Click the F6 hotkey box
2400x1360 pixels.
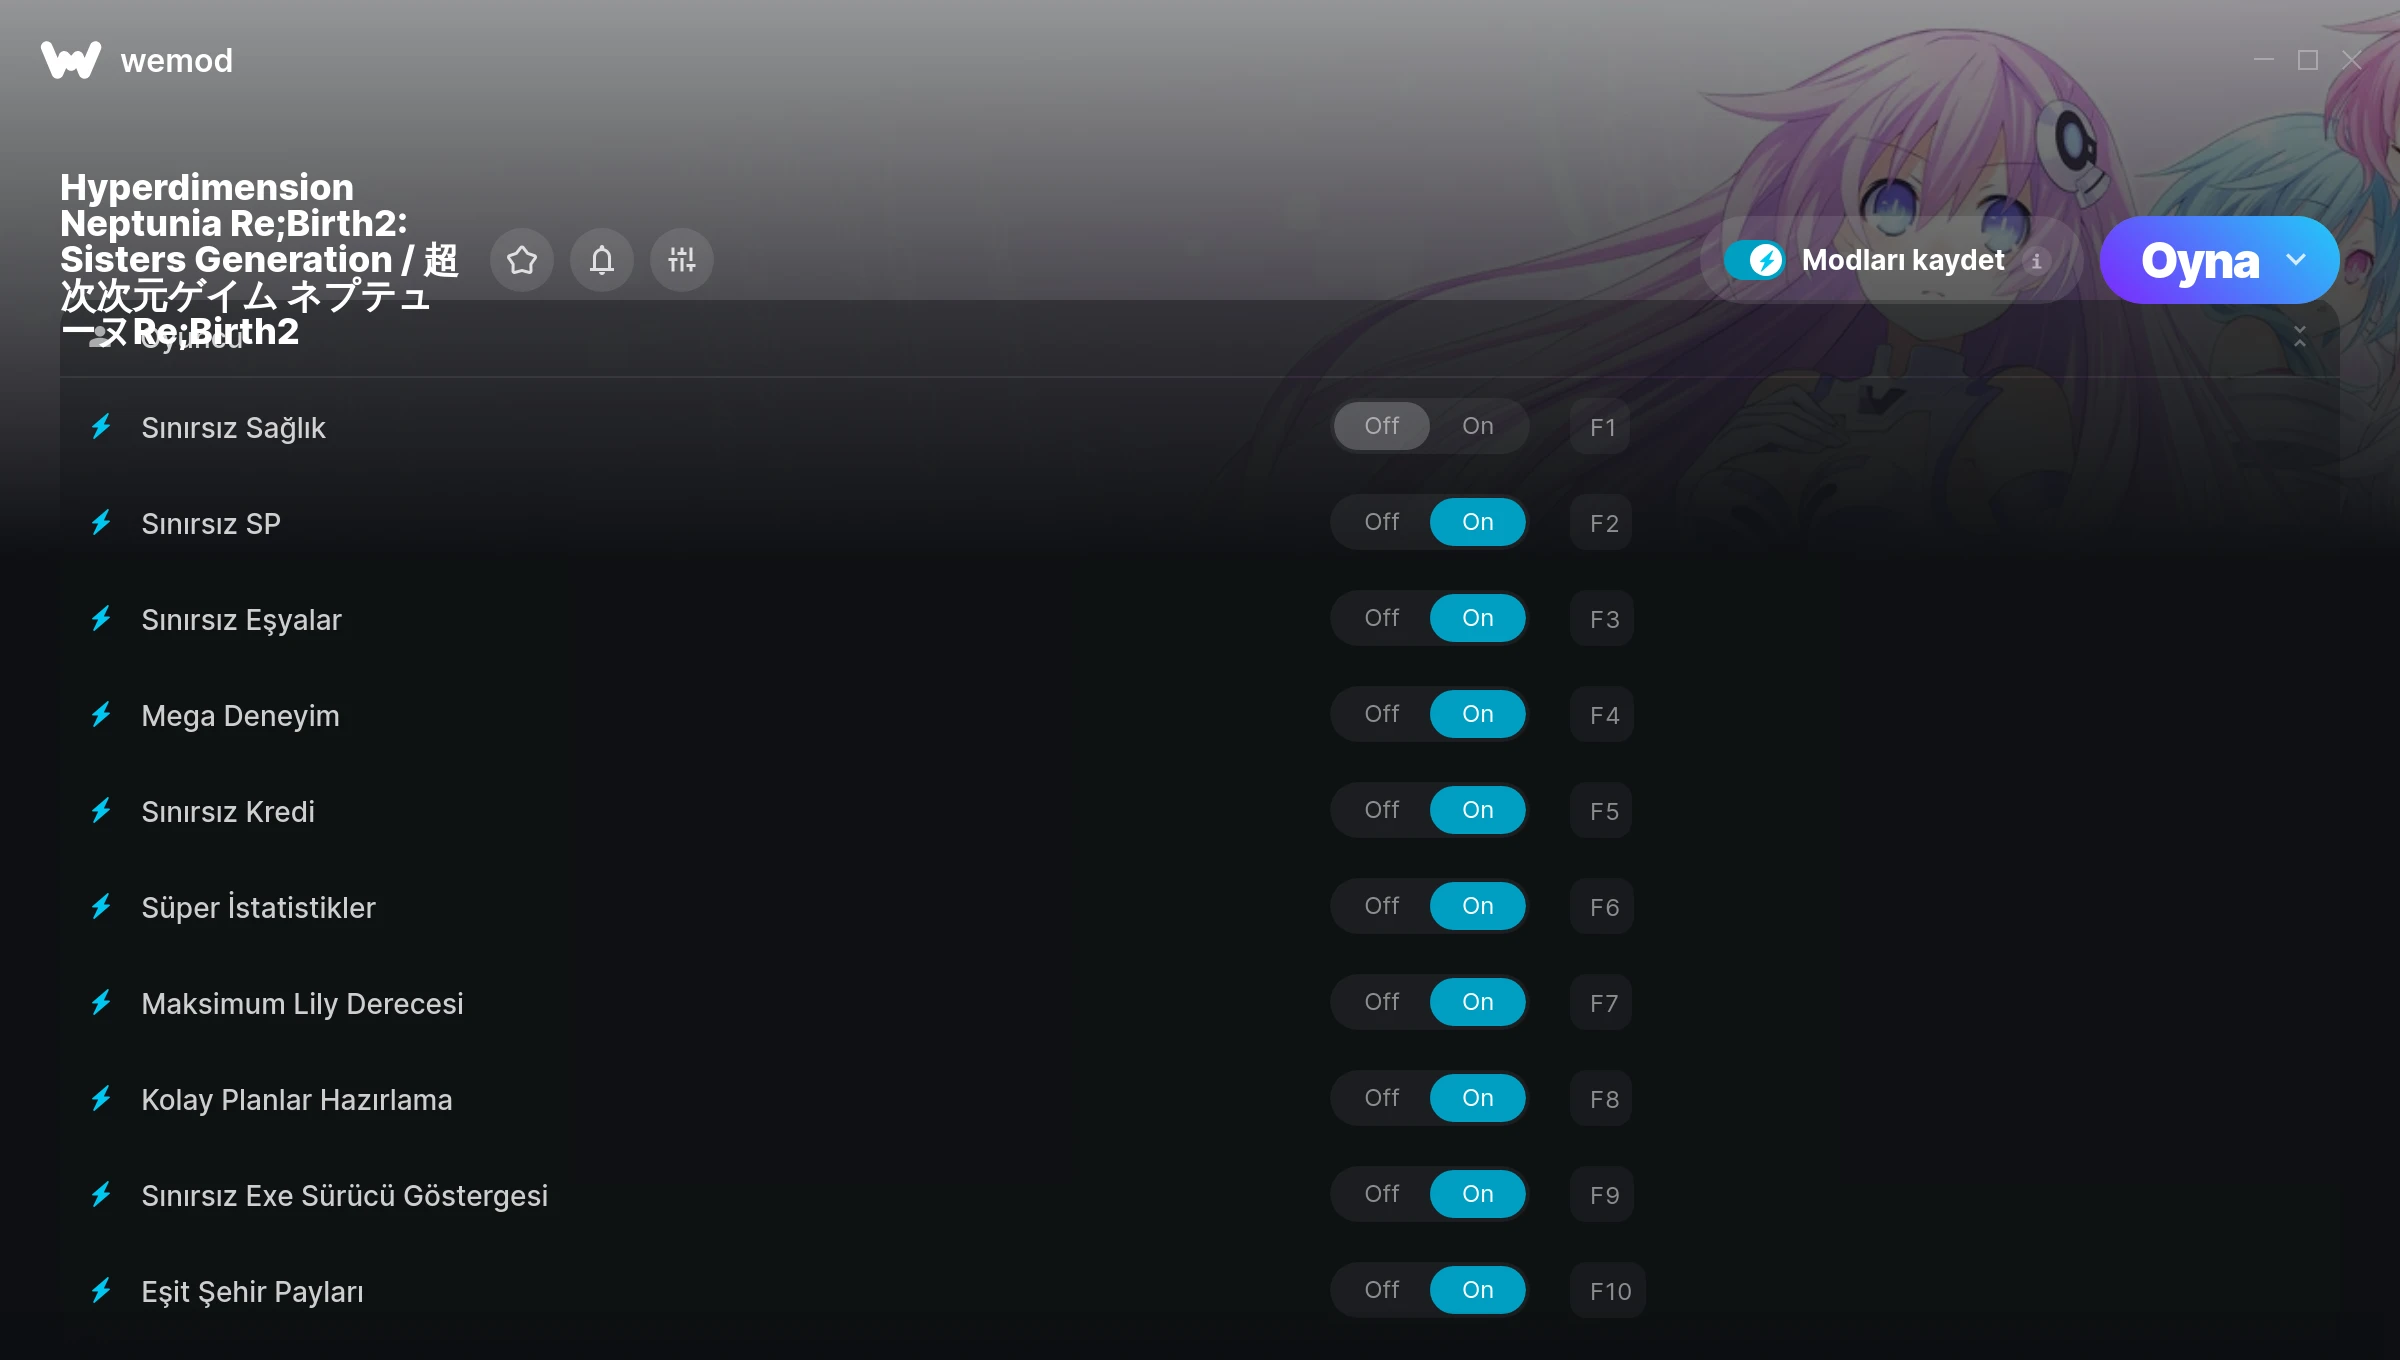pyautogui.click(x=1602, y=907)
